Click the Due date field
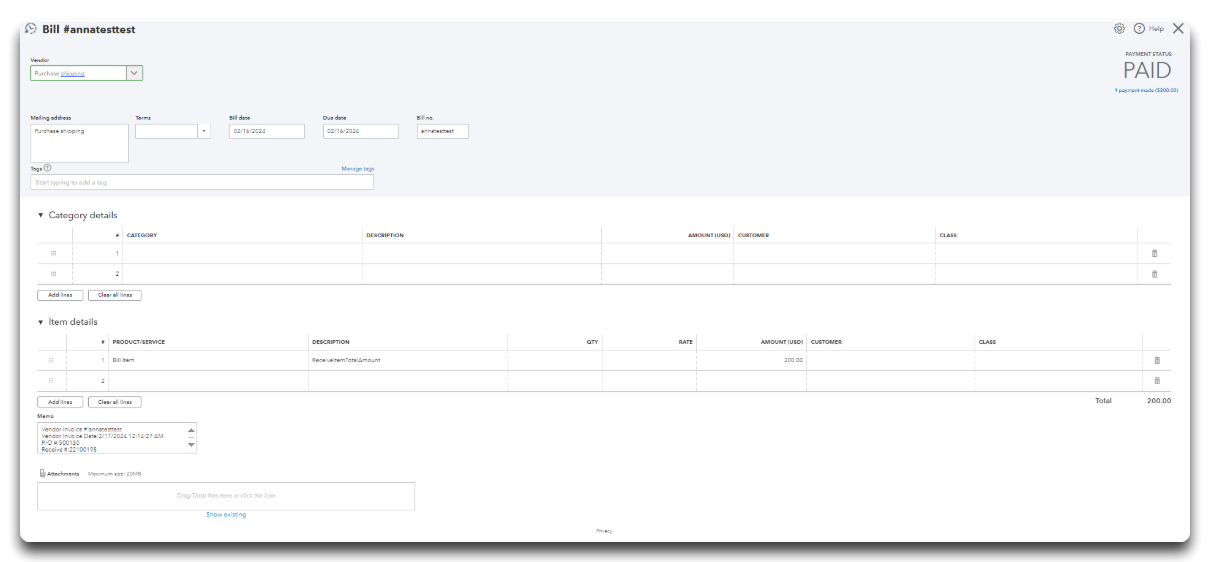1210x562 pixels. coord(361,131)
